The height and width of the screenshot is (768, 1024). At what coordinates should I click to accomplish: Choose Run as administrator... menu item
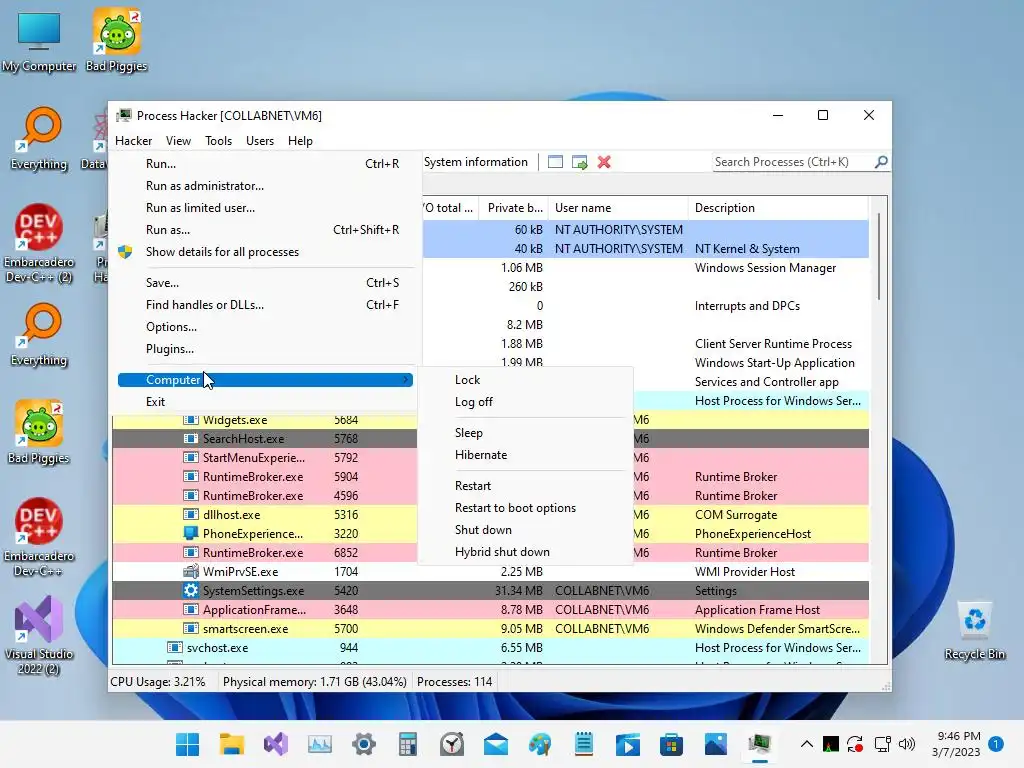point(266,186)
